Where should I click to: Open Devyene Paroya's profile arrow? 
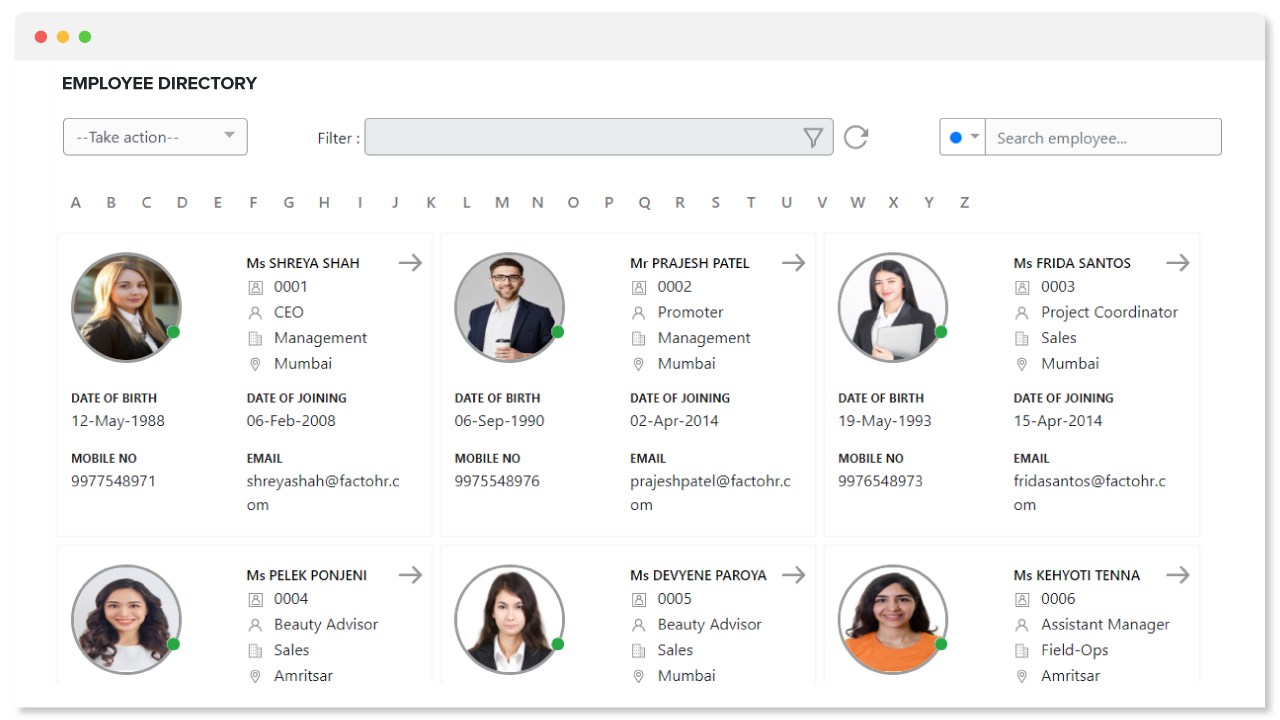point(793,575)
